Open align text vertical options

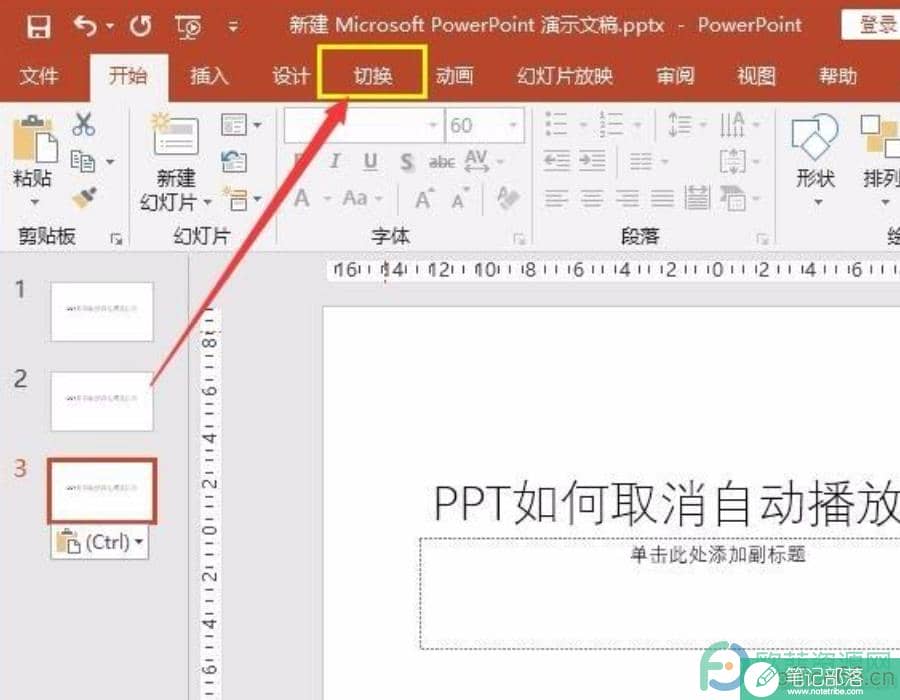tap(740, 162)
